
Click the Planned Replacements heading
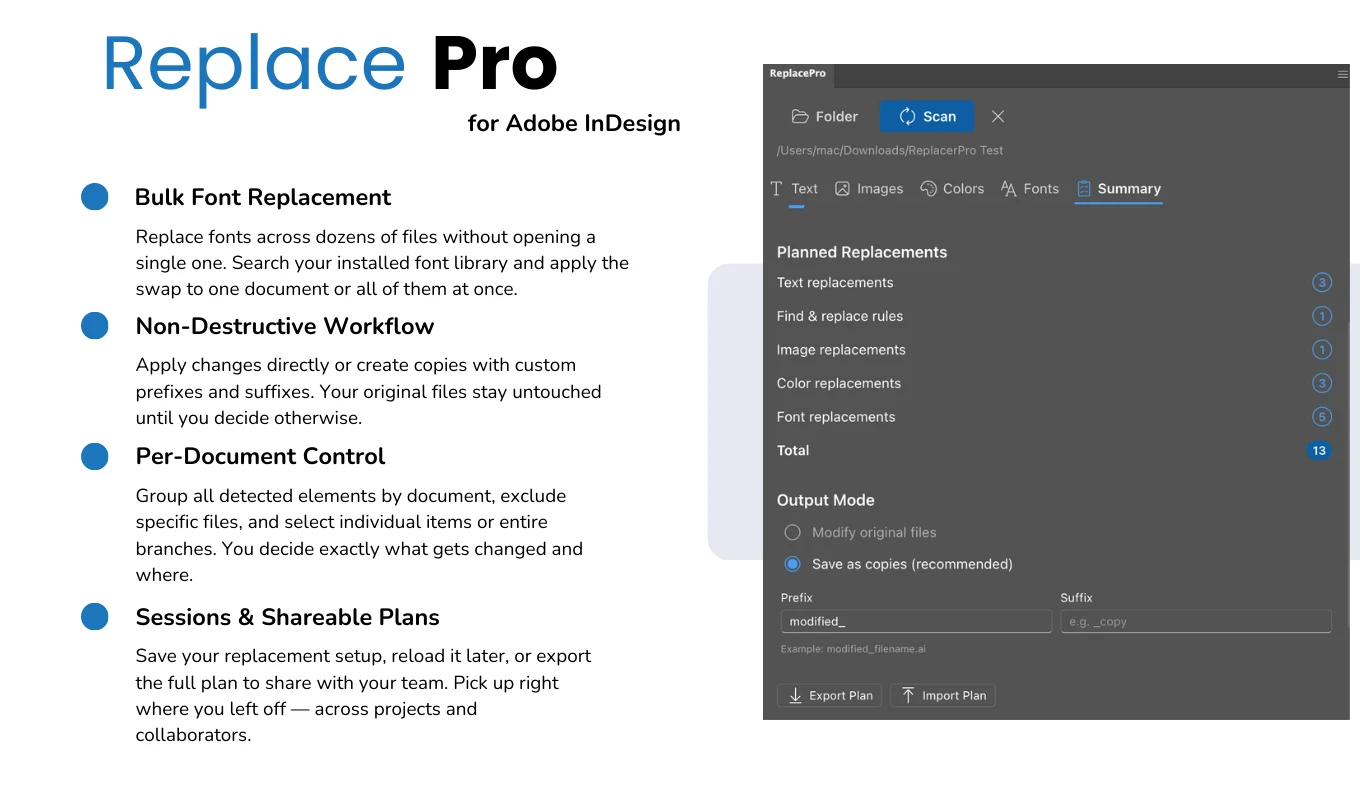(862, 252)
